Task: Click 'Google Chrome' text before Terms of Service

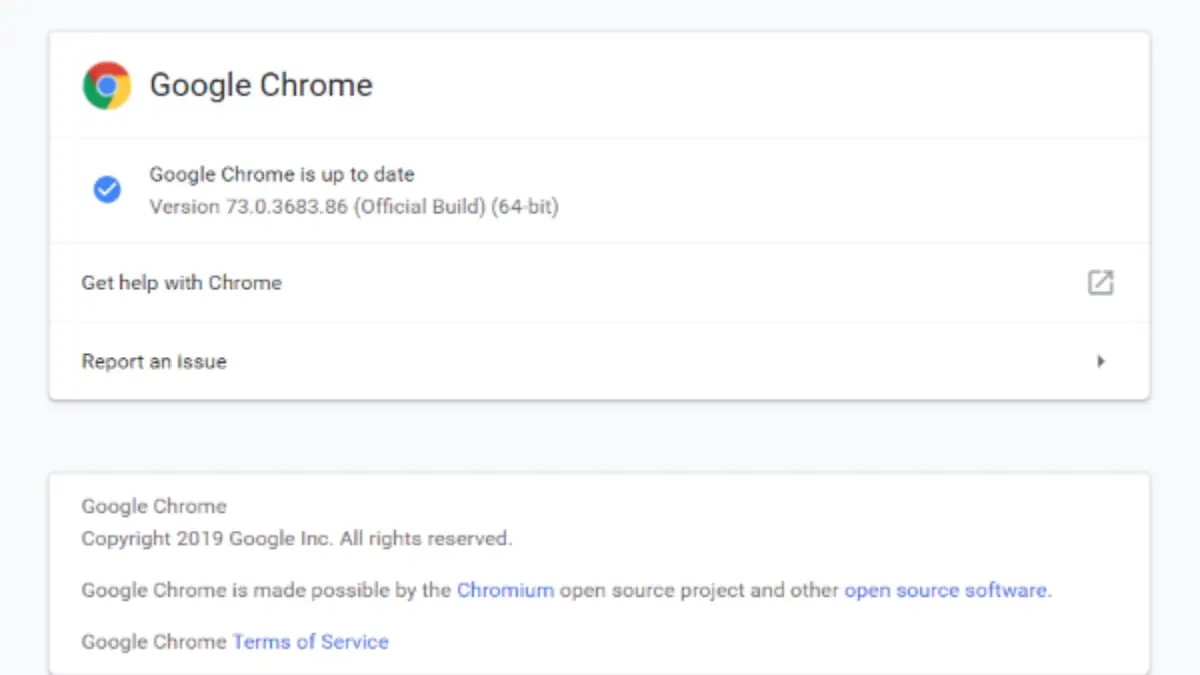Action: coord(154,642)
